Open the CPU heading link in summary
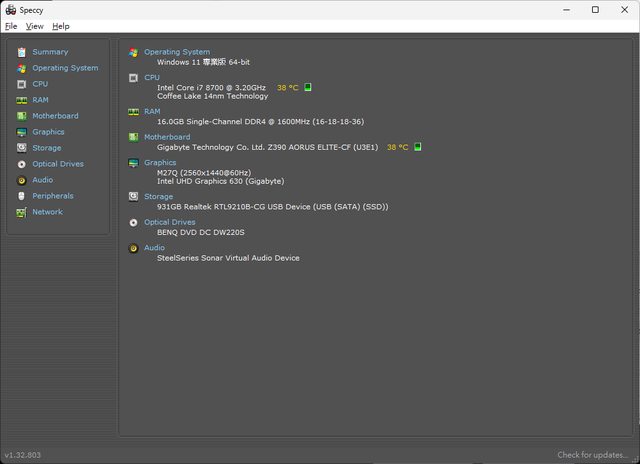Viewport: 640px width, 464px height. (151, 77)
